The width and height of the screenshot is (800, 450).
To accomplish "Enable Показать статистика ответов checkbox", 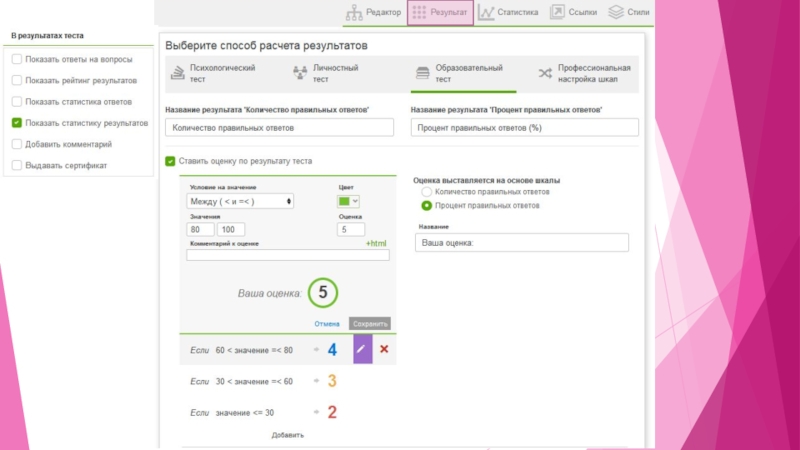I will coord(17,102).
